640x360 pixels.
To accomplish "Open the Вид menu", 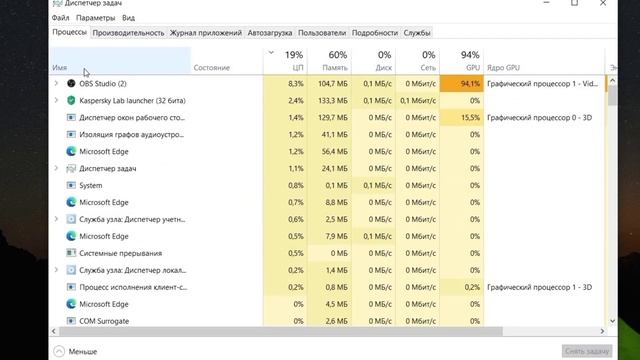I will (128, 18).
